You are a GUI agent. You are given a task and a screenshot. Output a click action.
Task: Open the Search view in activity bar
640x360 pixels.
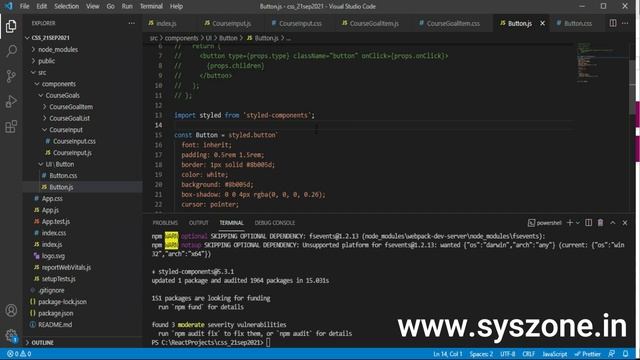(x=11, y=51)
